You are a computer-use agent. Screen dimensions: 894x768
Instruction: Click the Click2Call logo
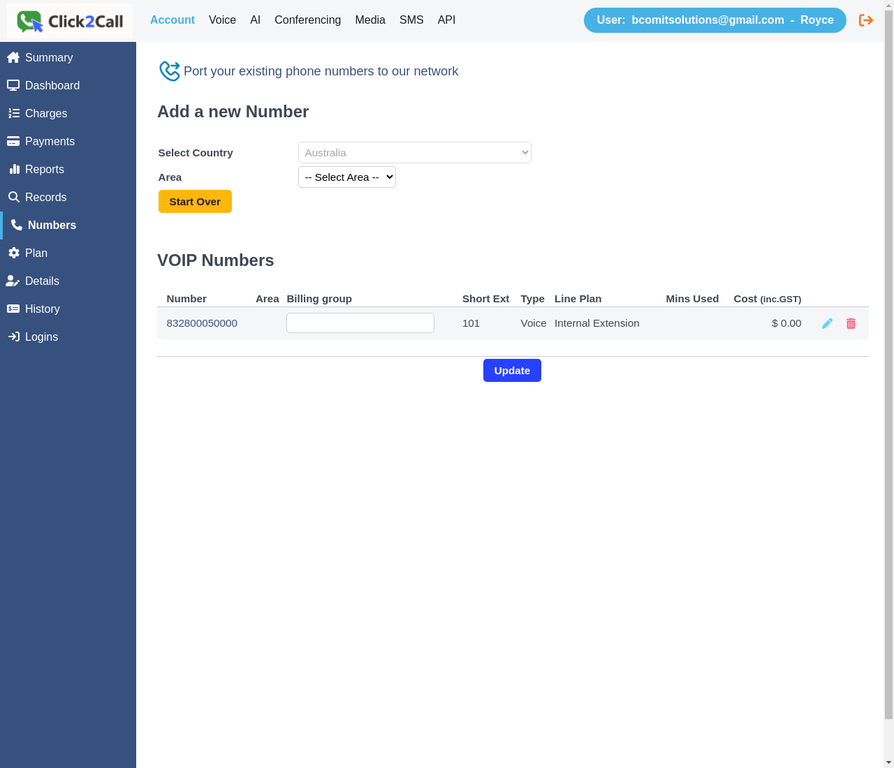tap(67, 21)
